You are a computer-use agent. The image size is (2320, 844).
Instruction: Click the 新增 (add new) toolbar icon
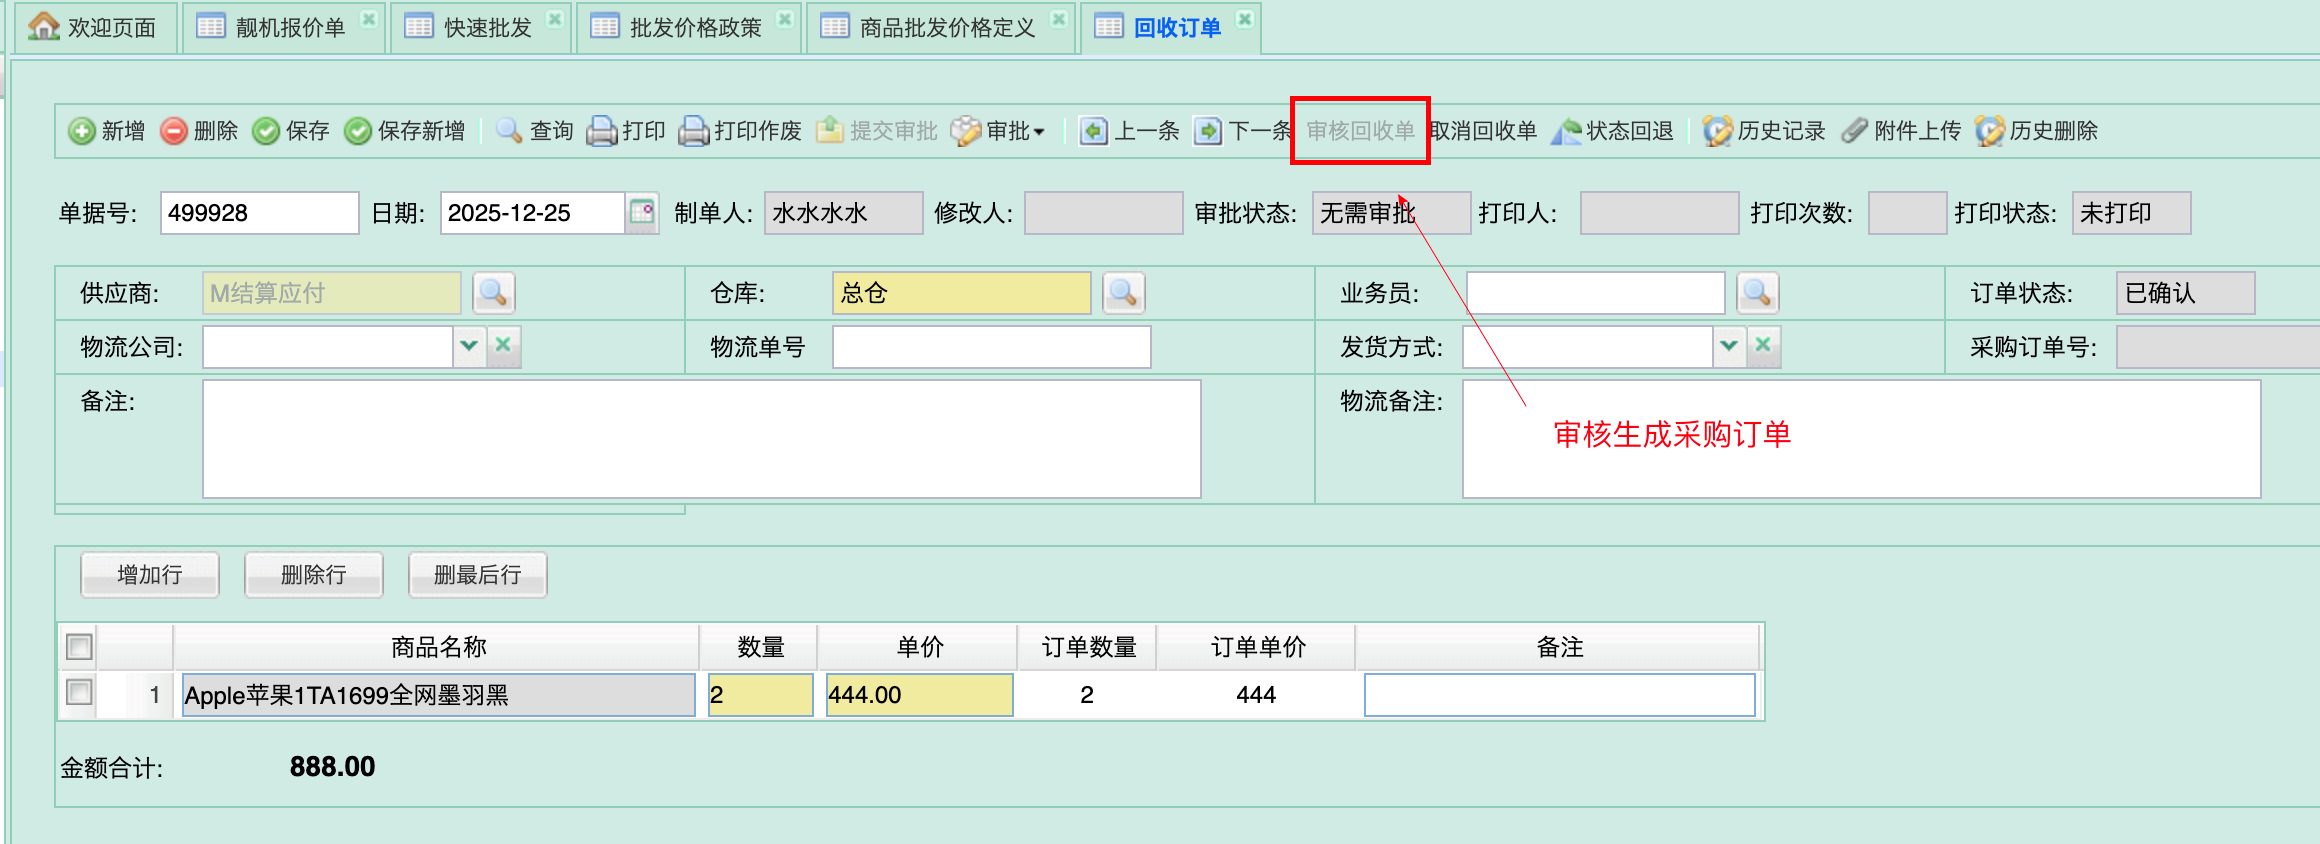(82, 131)
